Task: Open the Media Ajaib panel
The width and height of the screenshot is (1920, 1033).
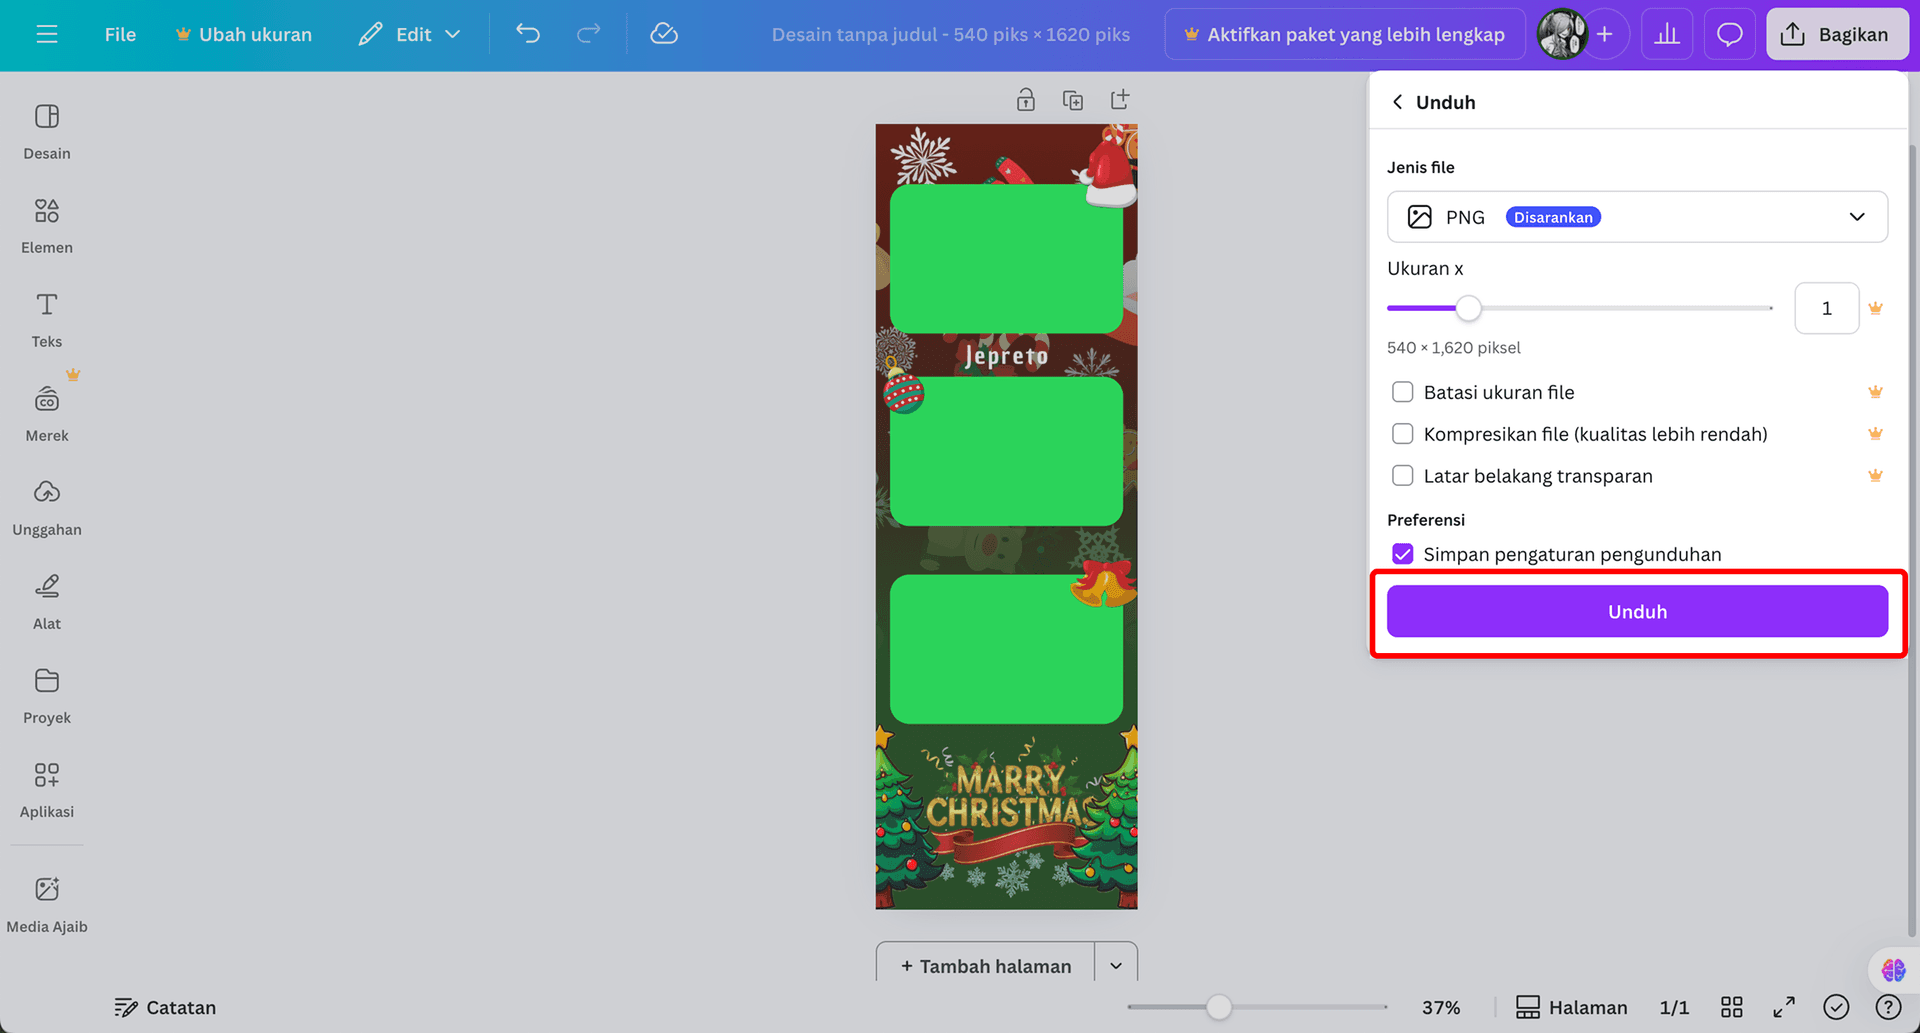Action: (46, 898)
